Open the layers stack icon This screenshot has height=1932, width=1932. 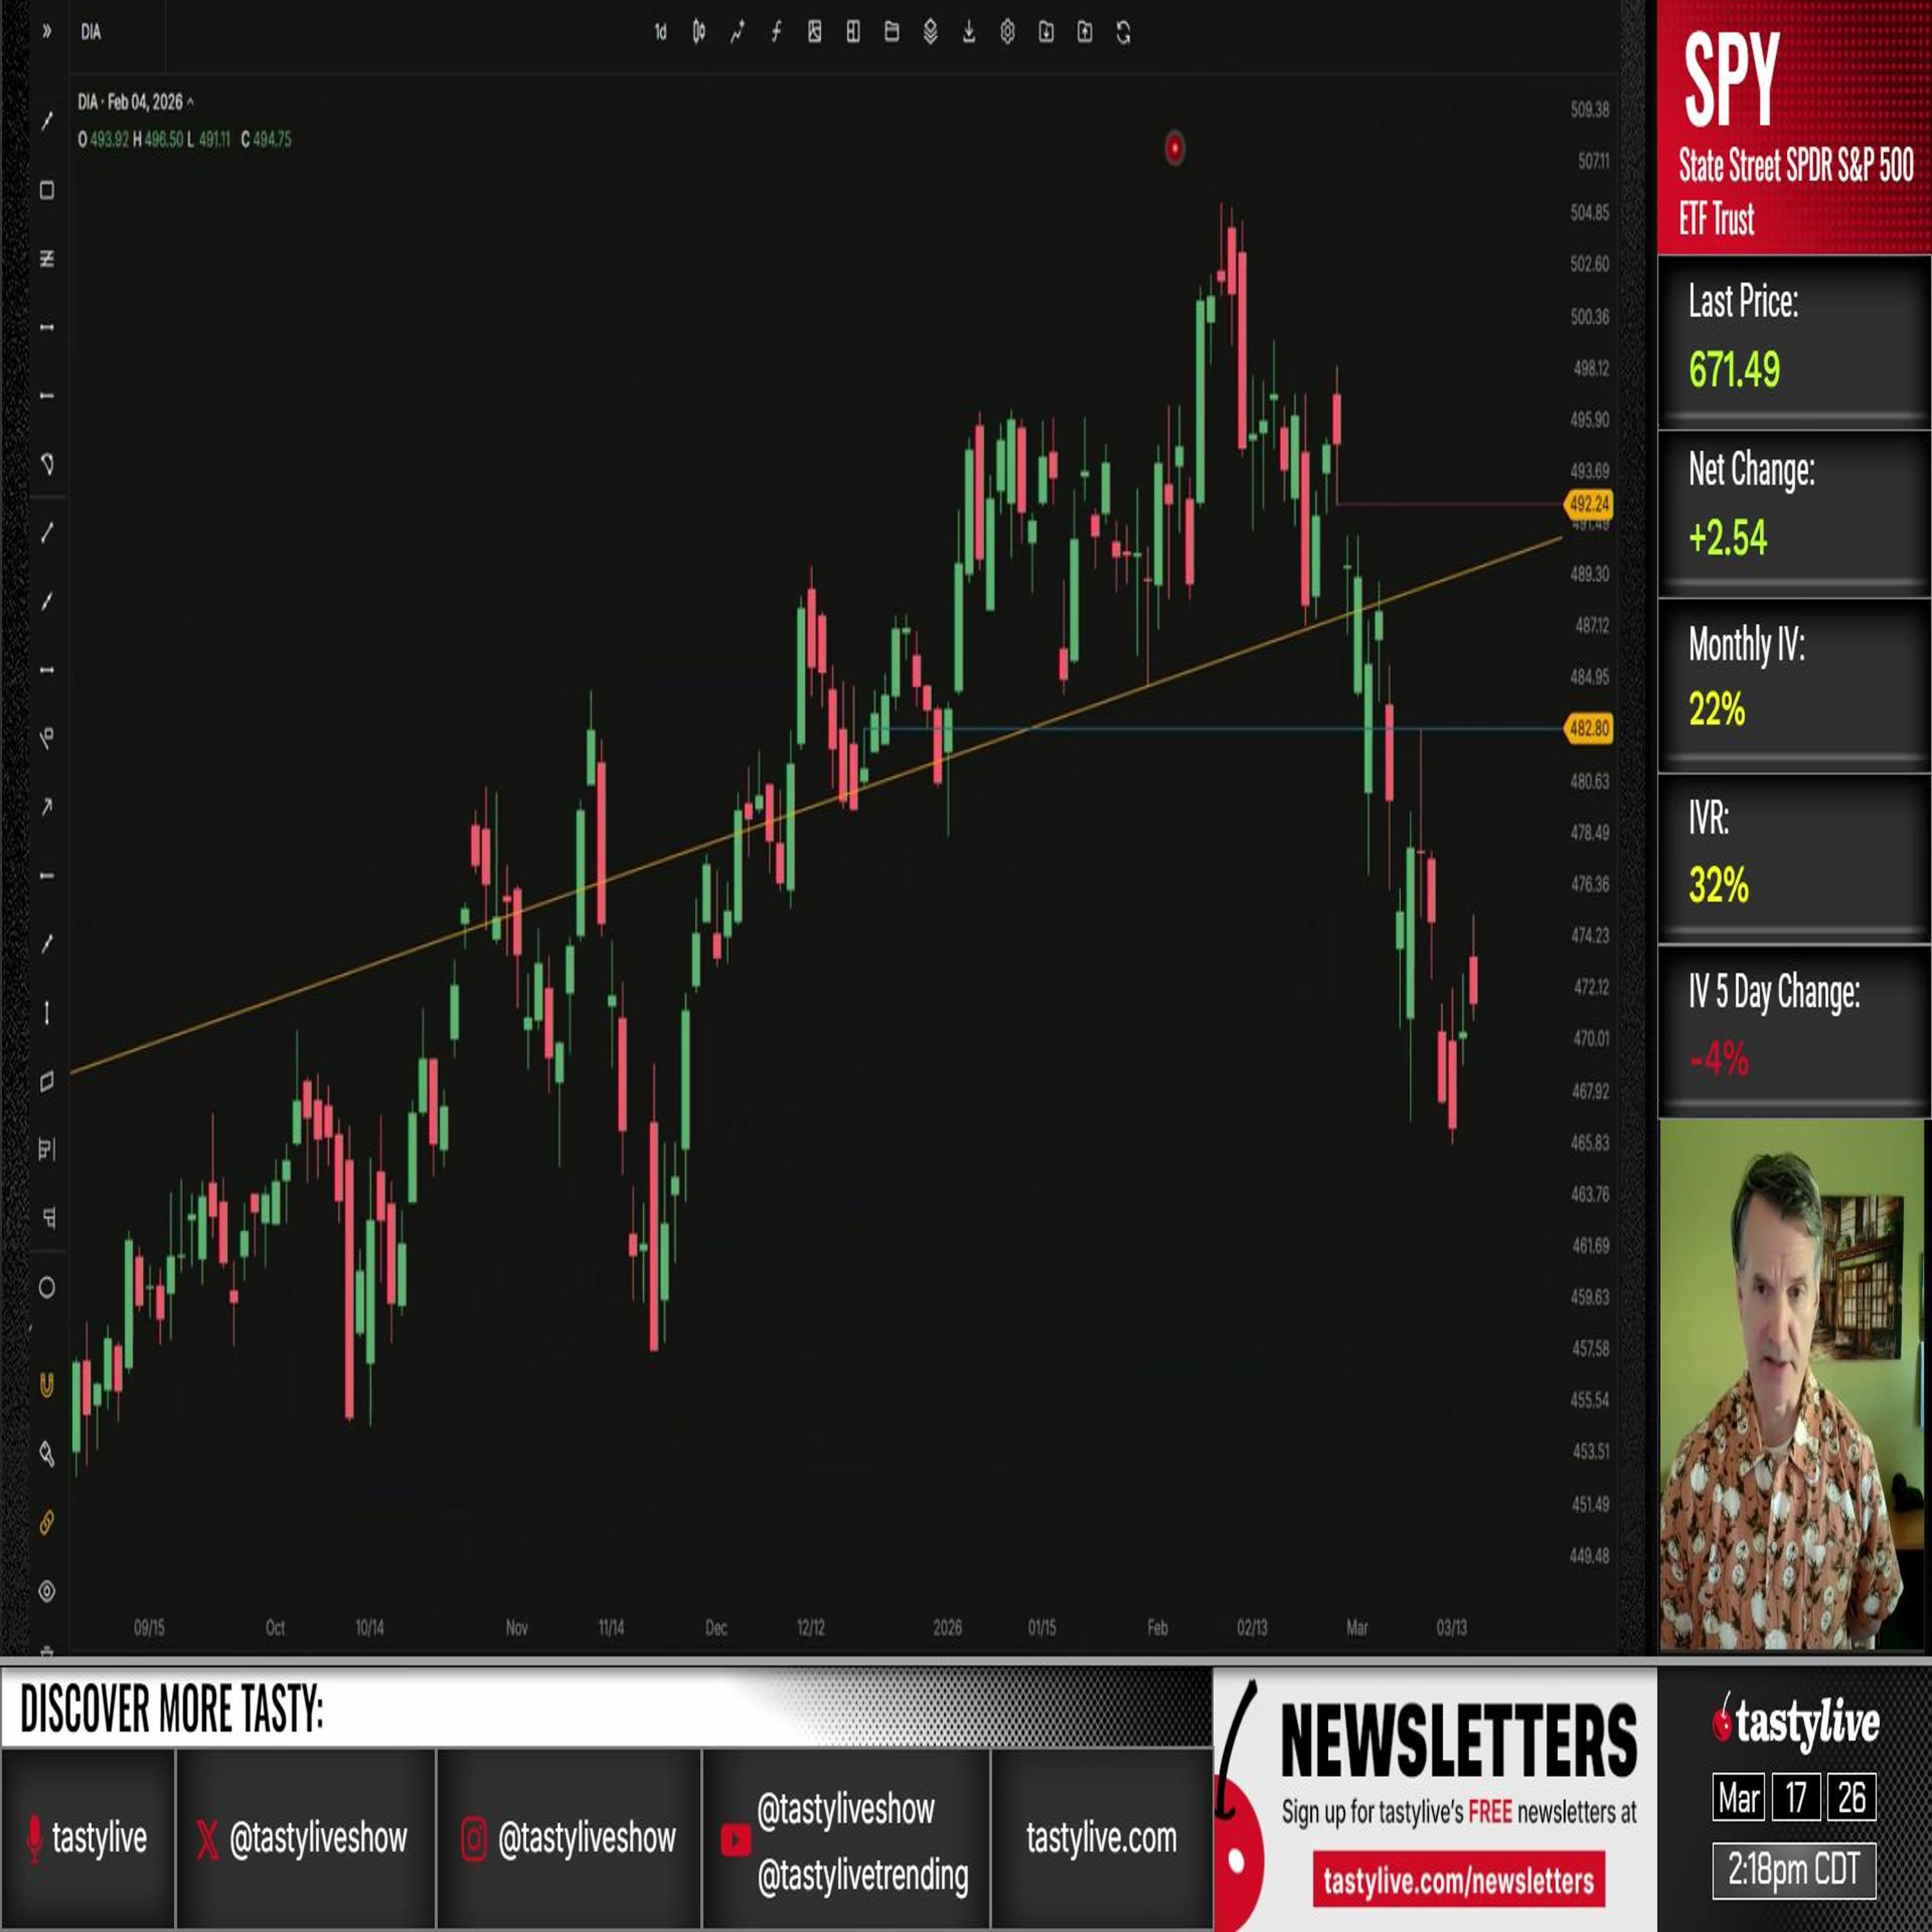[x=930, y=33]
